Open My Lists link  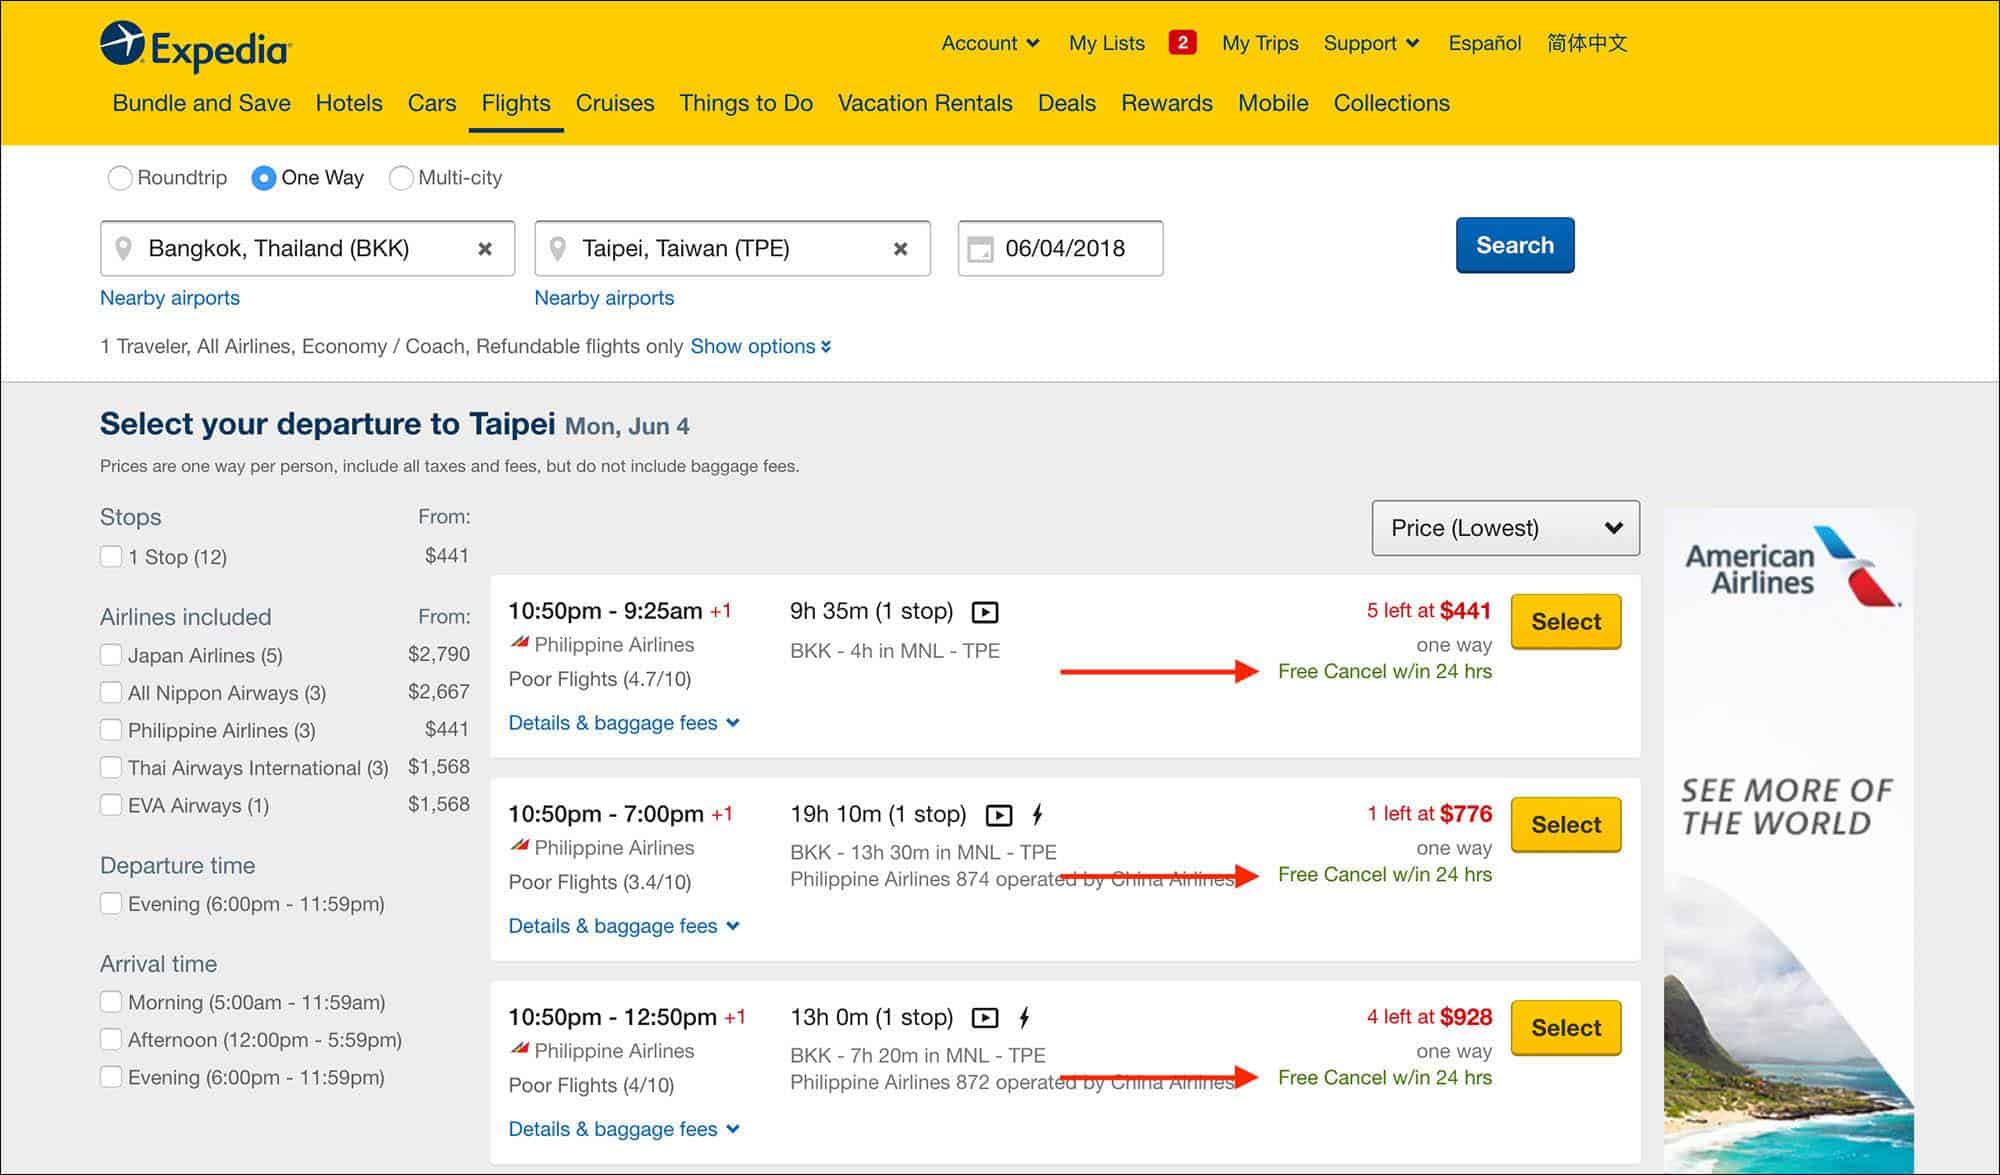pos(1106,43)
